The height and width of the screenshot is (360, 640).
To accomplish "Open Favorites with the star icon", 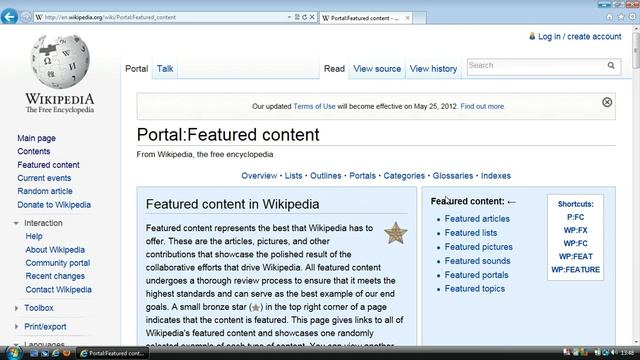I will [621, 17].
